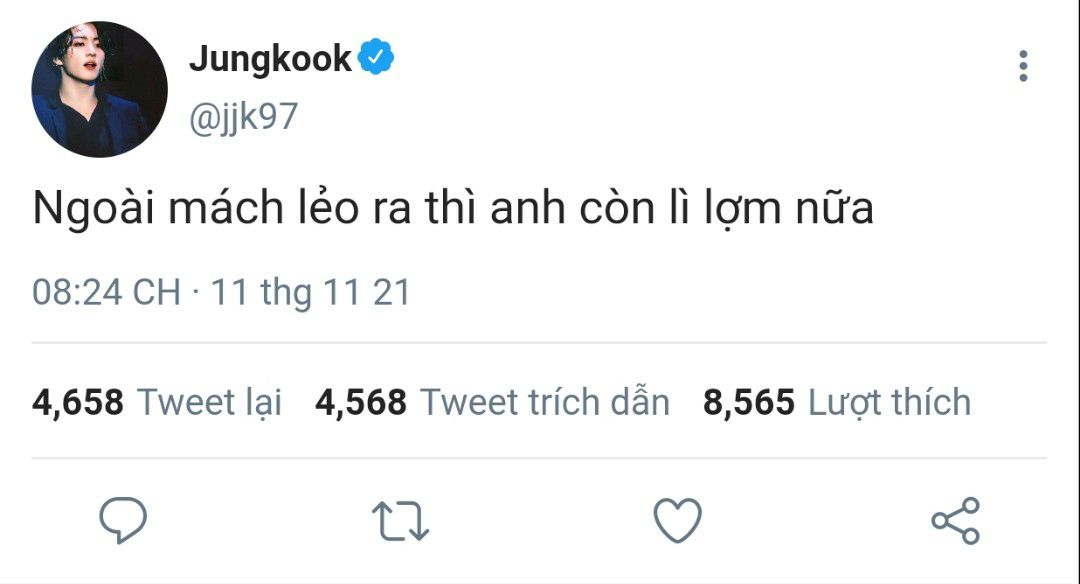The height and width of the screenshot is (584, 1080).
Task: Tap the reply speech bubble icon
Action: [x=123, y=520]
